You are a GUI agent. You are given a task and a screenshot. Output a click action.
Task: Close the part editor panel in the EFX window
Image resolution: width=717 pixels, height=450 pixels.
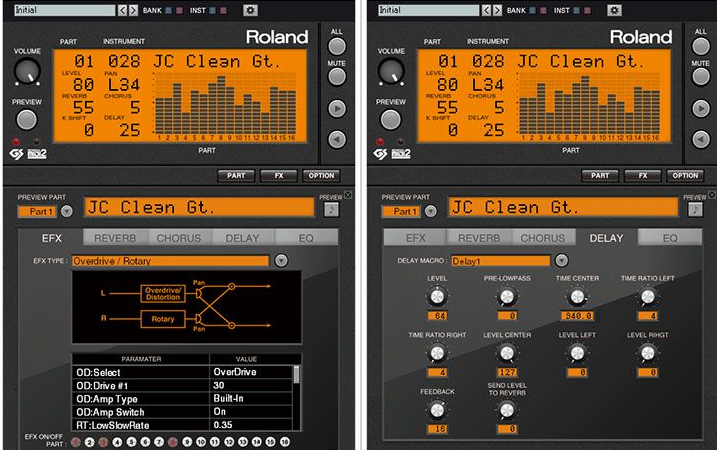[348, 195]
